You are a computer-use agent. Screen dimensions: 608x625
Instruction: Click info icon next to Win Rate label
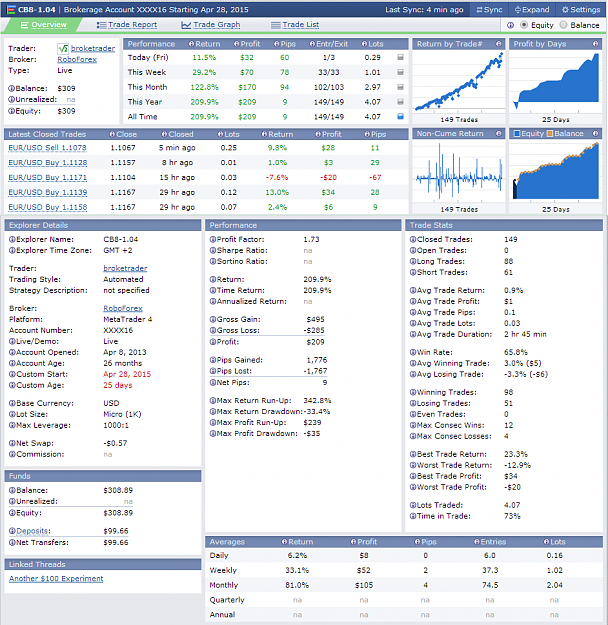[x=413, y=352]
